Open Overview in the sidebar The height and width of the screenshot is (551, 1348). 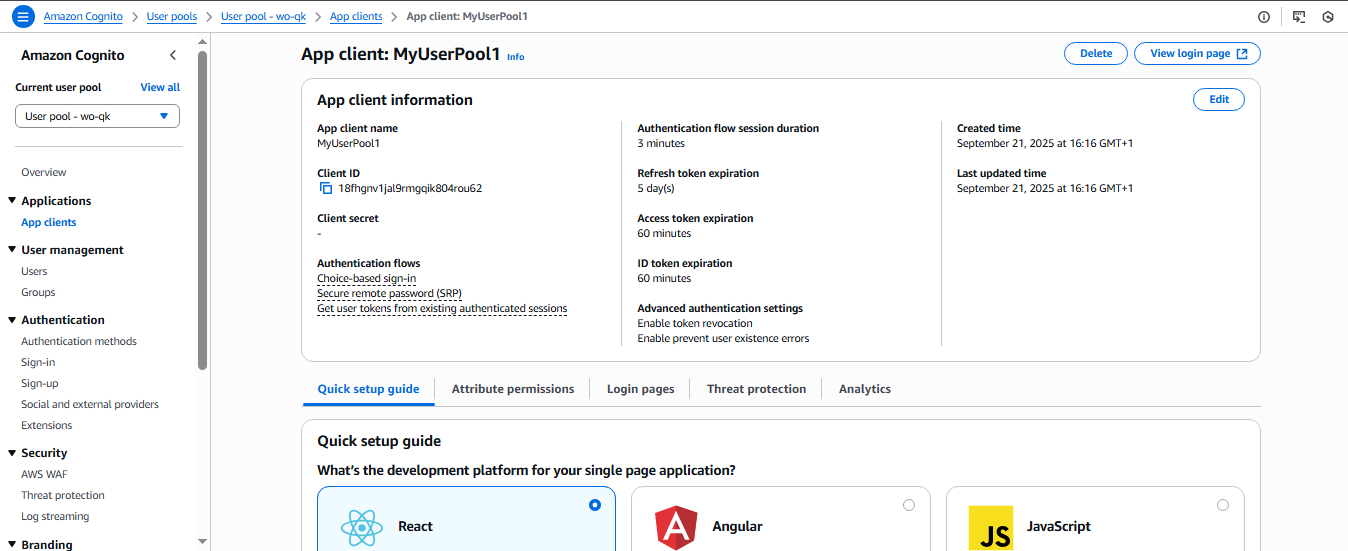pyautogui.click(x=44, y=173)
